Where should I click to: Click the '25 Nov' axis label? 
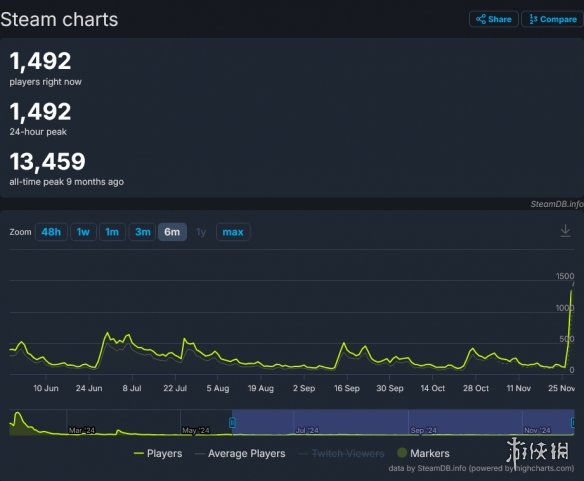(x=561, y=388)
